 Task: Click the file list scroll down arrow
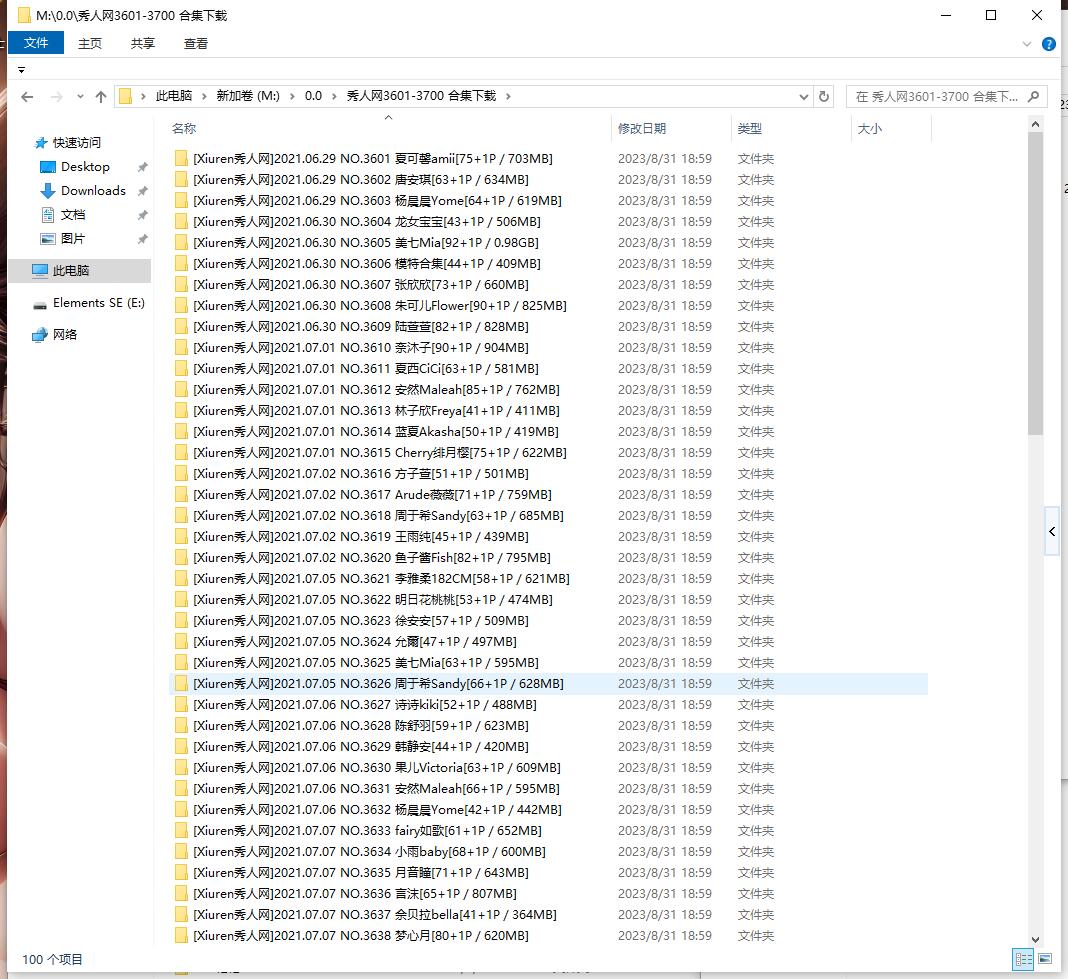click(x=1035, y=939)
